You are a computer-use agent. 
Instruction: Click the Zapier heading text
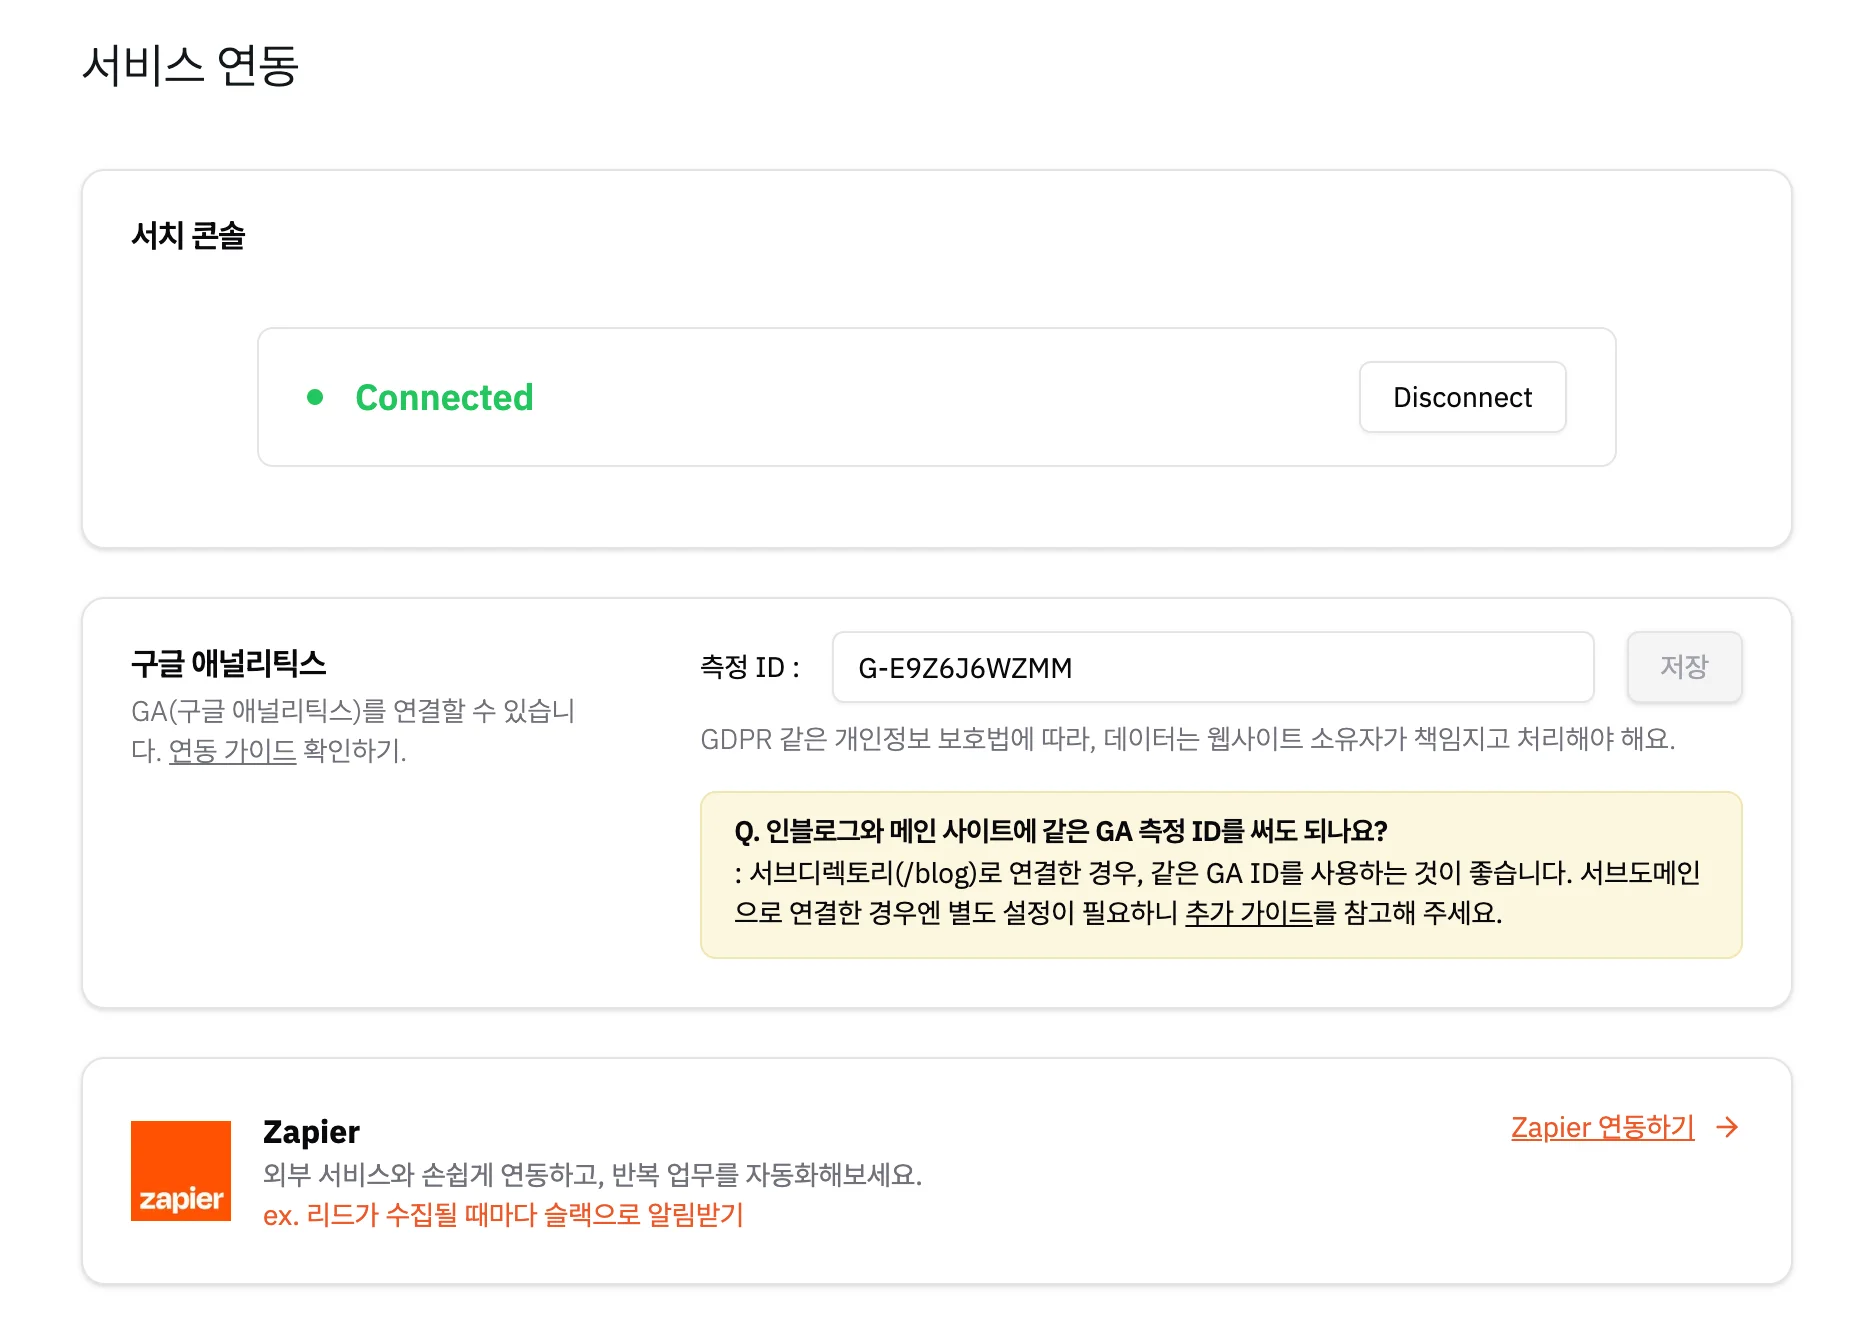pos(311,1131)
